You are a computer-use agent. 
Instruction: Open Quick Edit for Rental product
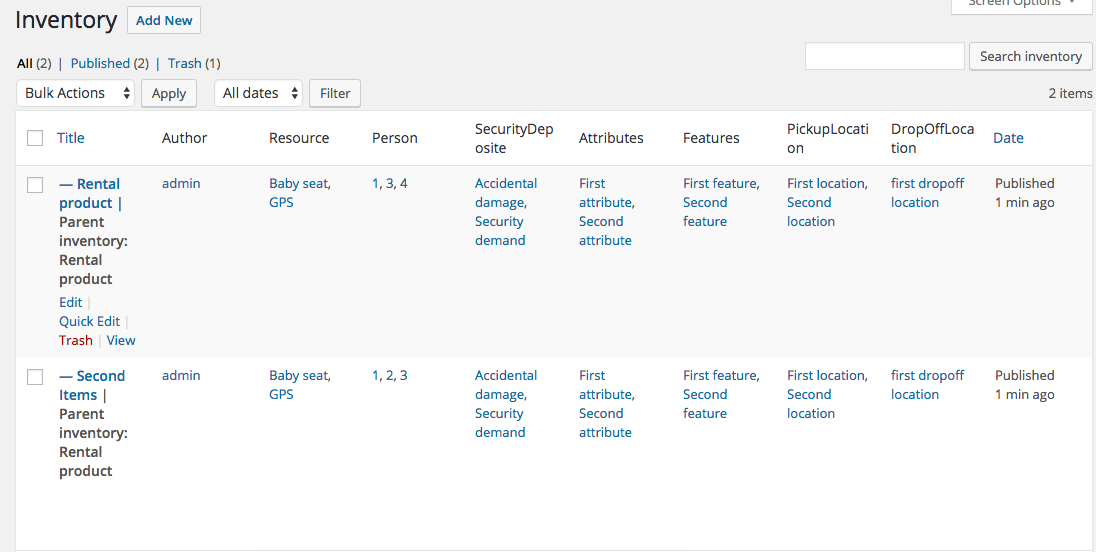89,321
